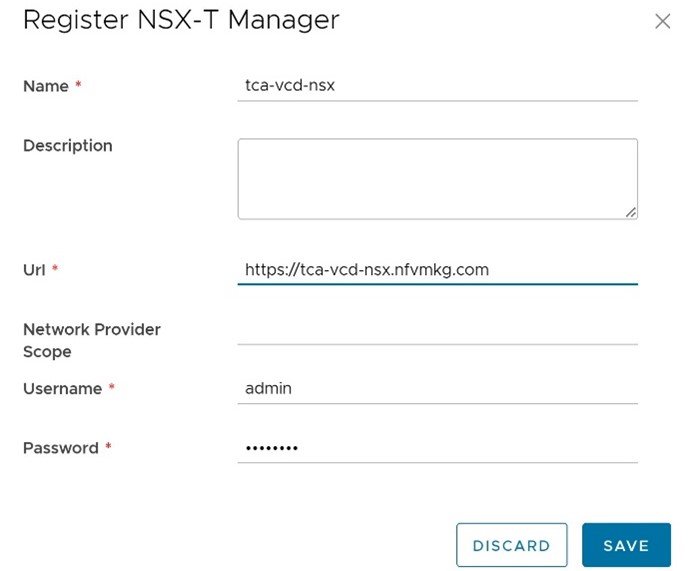Click the Password label text
Viewport: 691px width, 571px height.
tap(60, 448)
